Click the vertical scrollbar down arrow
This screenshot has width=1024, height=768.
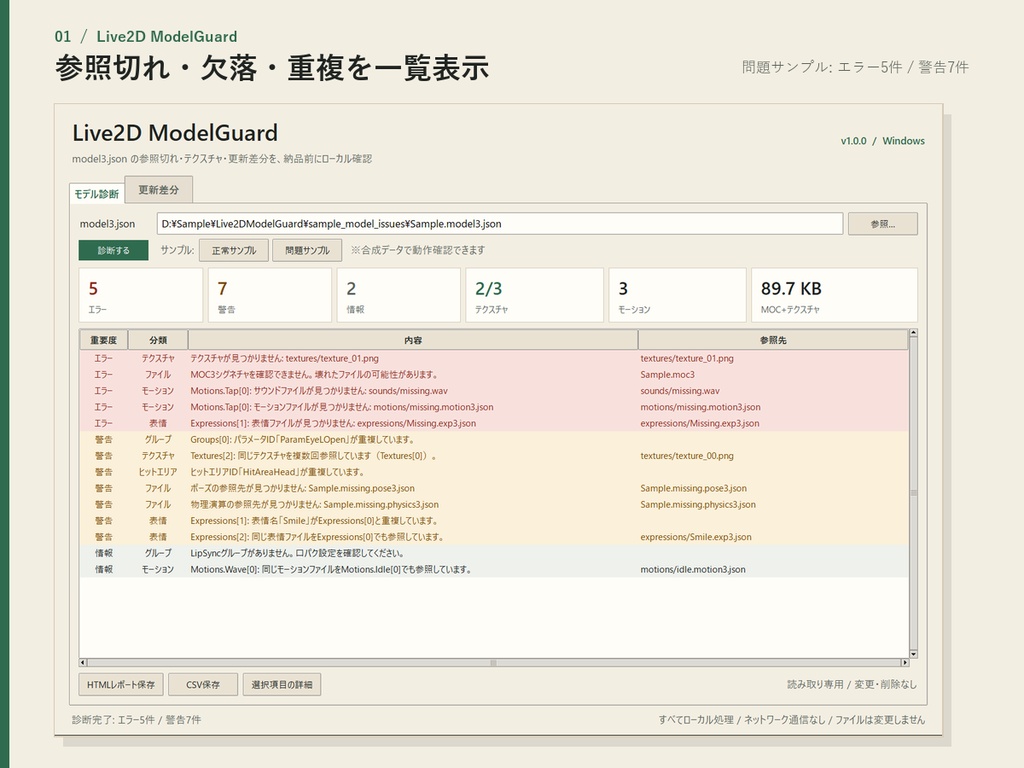click(913, 654)
